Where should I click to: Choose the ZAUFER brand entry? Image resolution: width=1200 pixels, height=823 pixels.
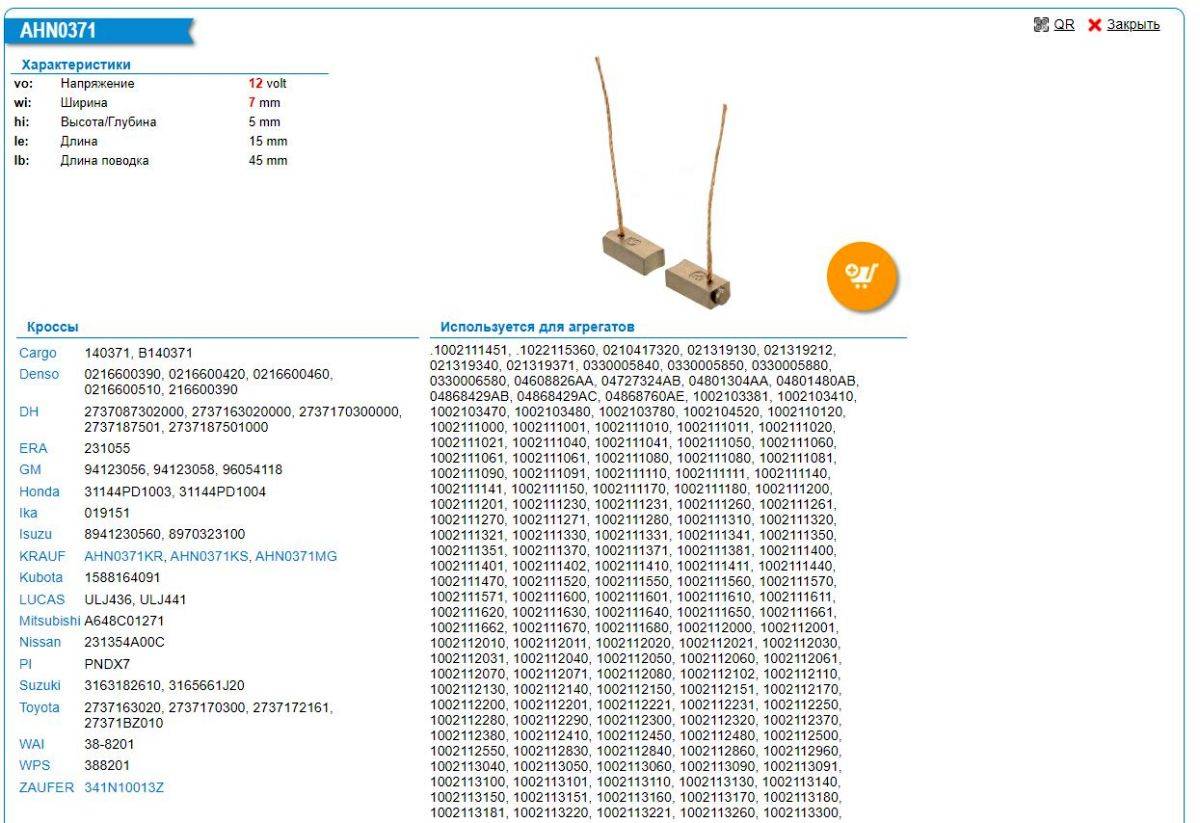coord(47,787)
